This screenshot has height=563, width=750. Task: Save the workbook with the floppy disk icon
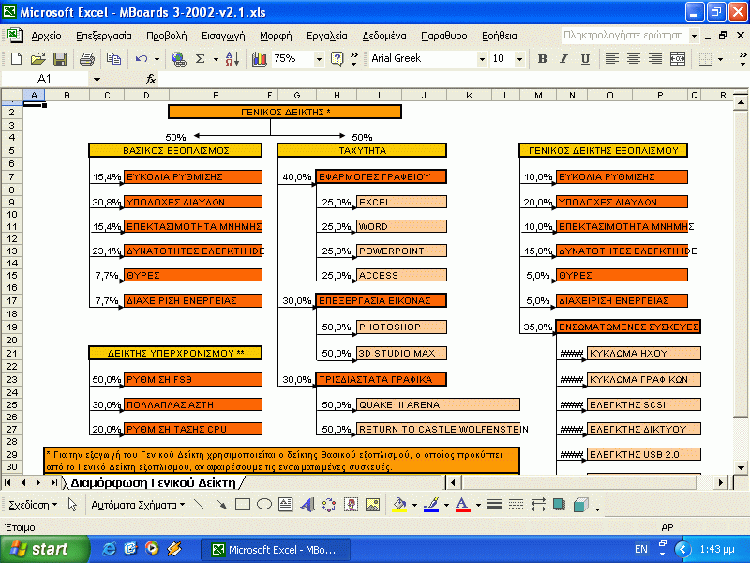point(60,59)
